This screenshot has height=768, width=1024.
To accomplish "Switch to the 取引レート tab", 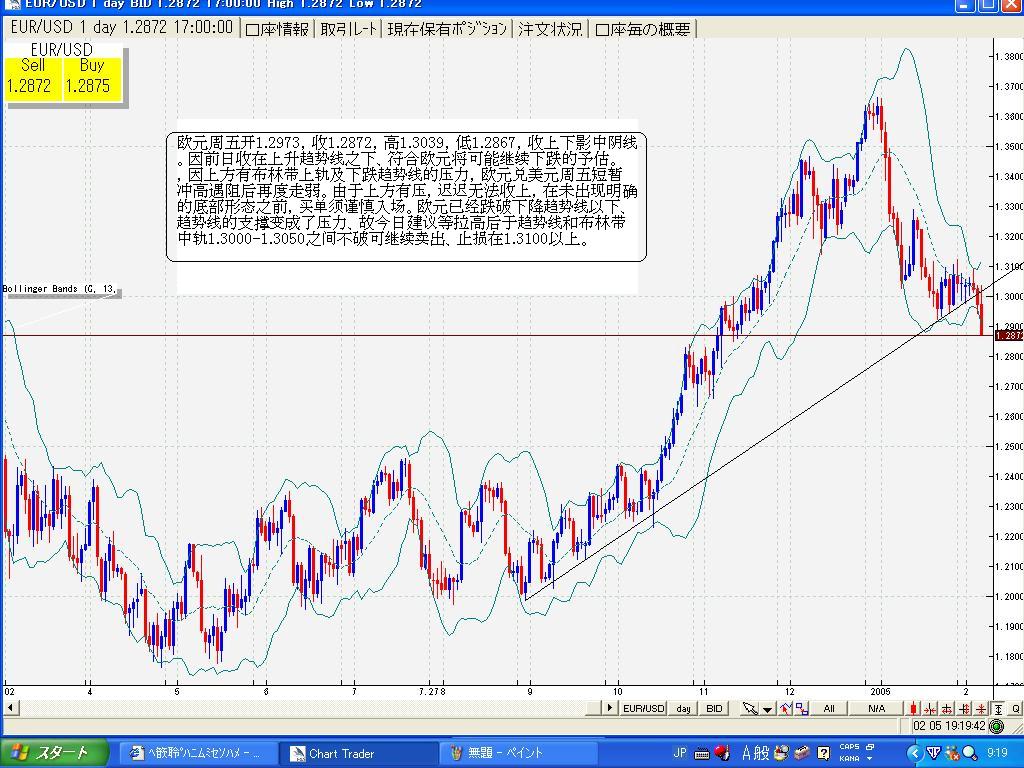I will tap(349, 29).
